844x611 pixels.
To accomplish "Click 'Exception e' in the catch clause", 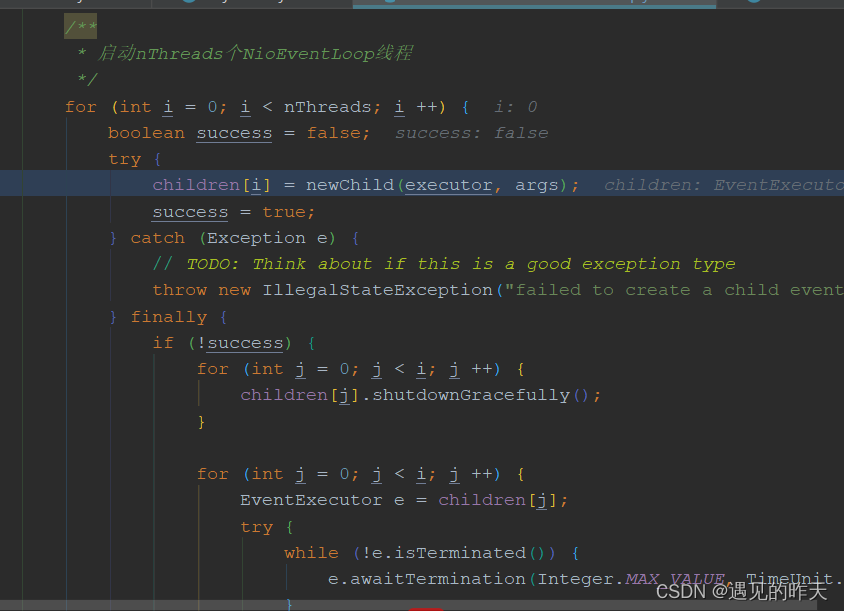I will pos(267,238).
